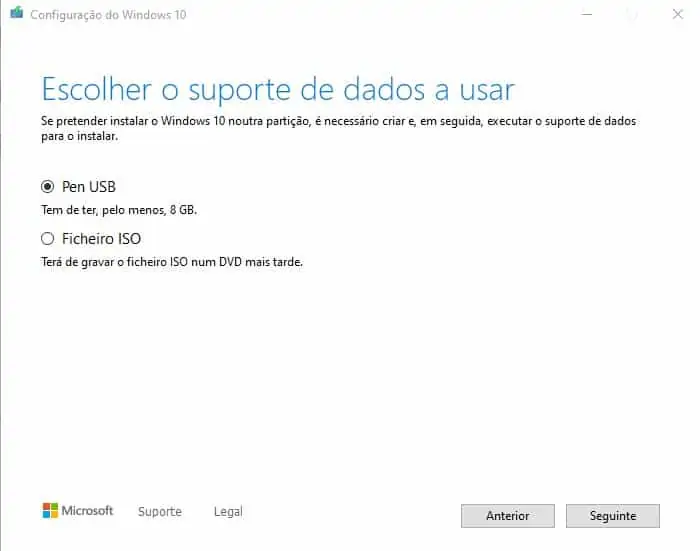This screenshot has height=551, width=700.
Task: Select the Pen USB radio button
Action: click(47, 186)
